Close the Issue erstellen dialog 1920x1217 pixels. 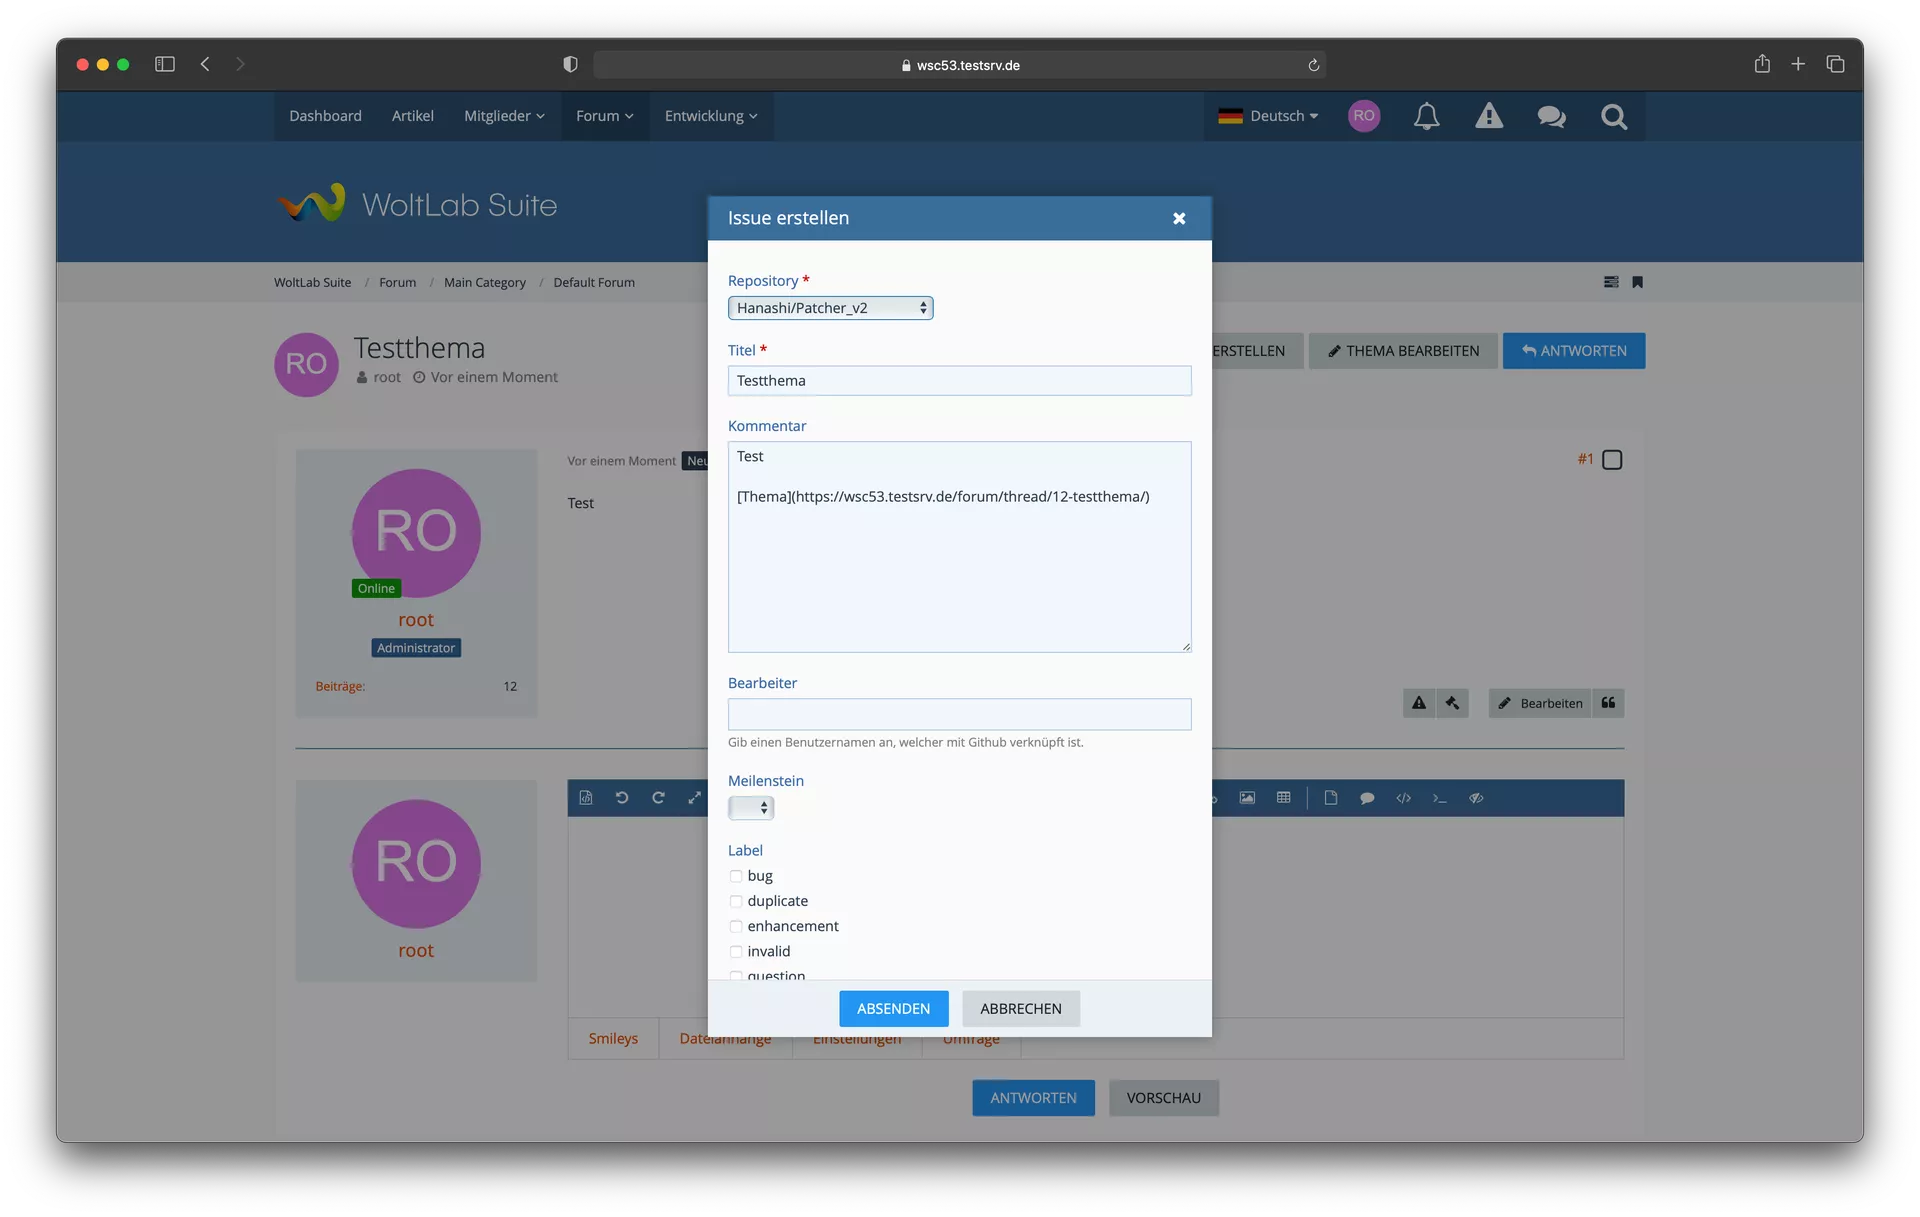1179,218
